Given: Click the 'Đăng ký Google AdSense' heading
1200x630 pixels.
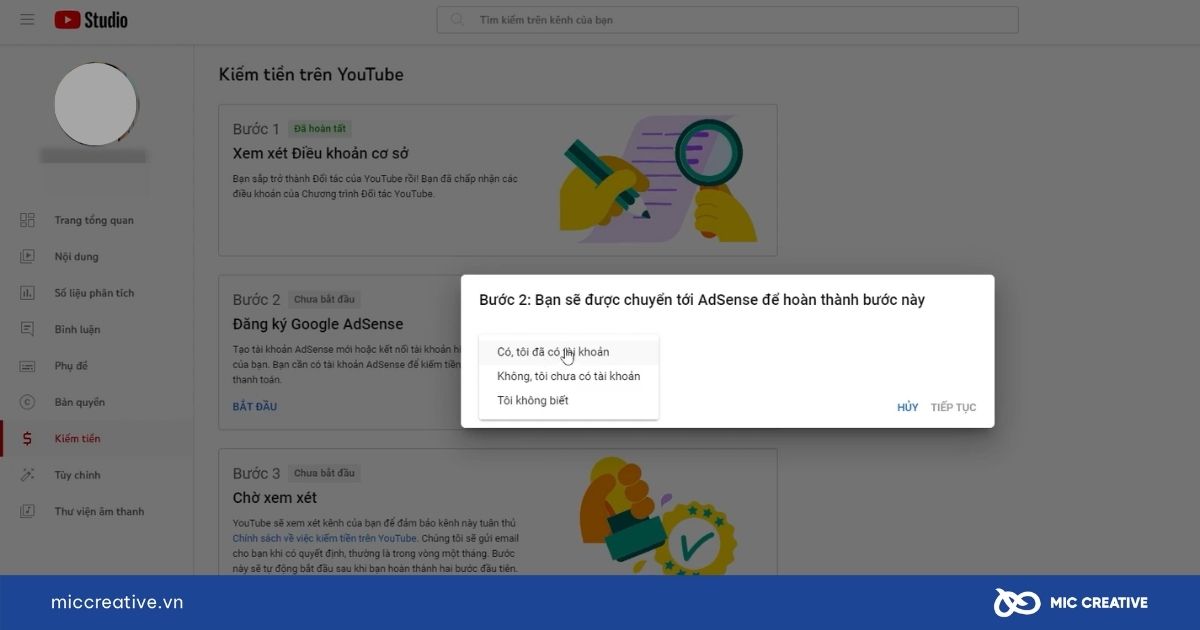Looking at the screenshot, I should 318,324.
